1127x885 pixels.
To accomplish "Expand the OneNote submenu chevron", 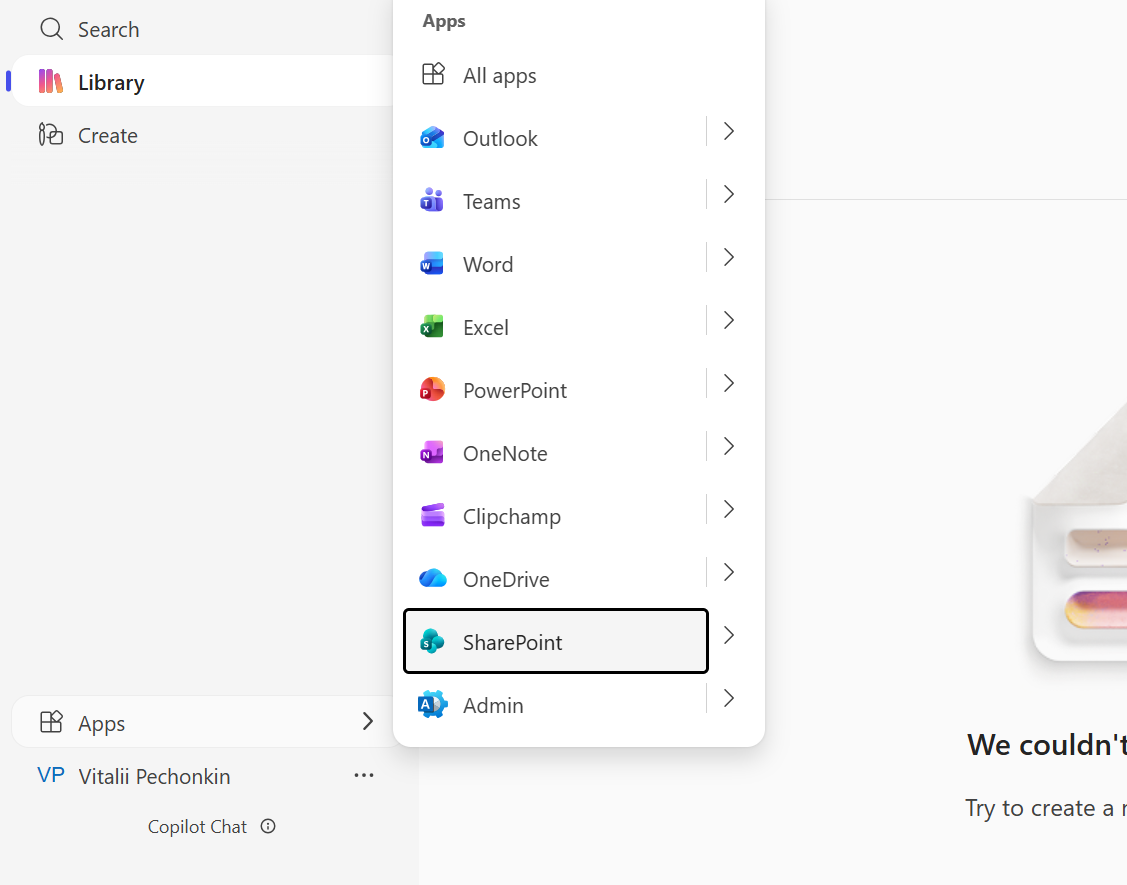I will 729,446.
